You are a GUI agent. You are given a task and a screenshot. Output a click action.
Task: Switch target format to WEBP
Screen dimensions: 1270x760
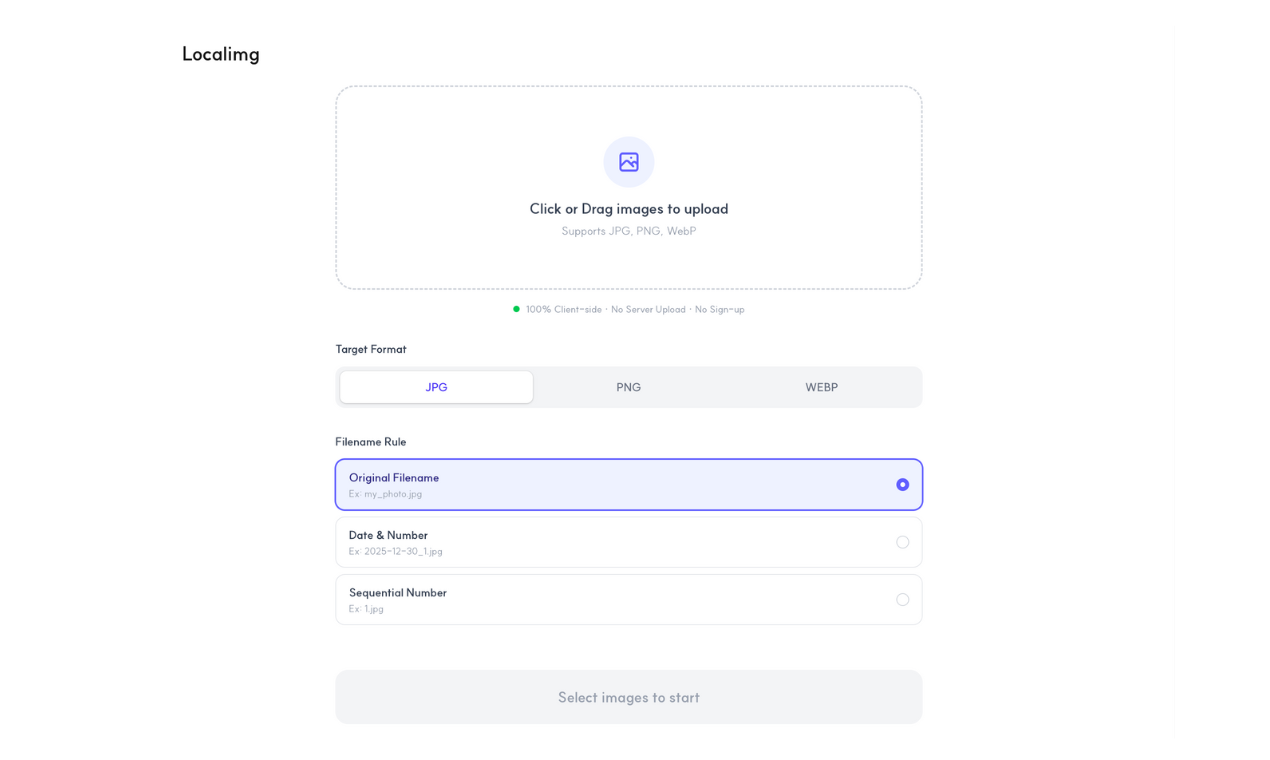point(821,387)
